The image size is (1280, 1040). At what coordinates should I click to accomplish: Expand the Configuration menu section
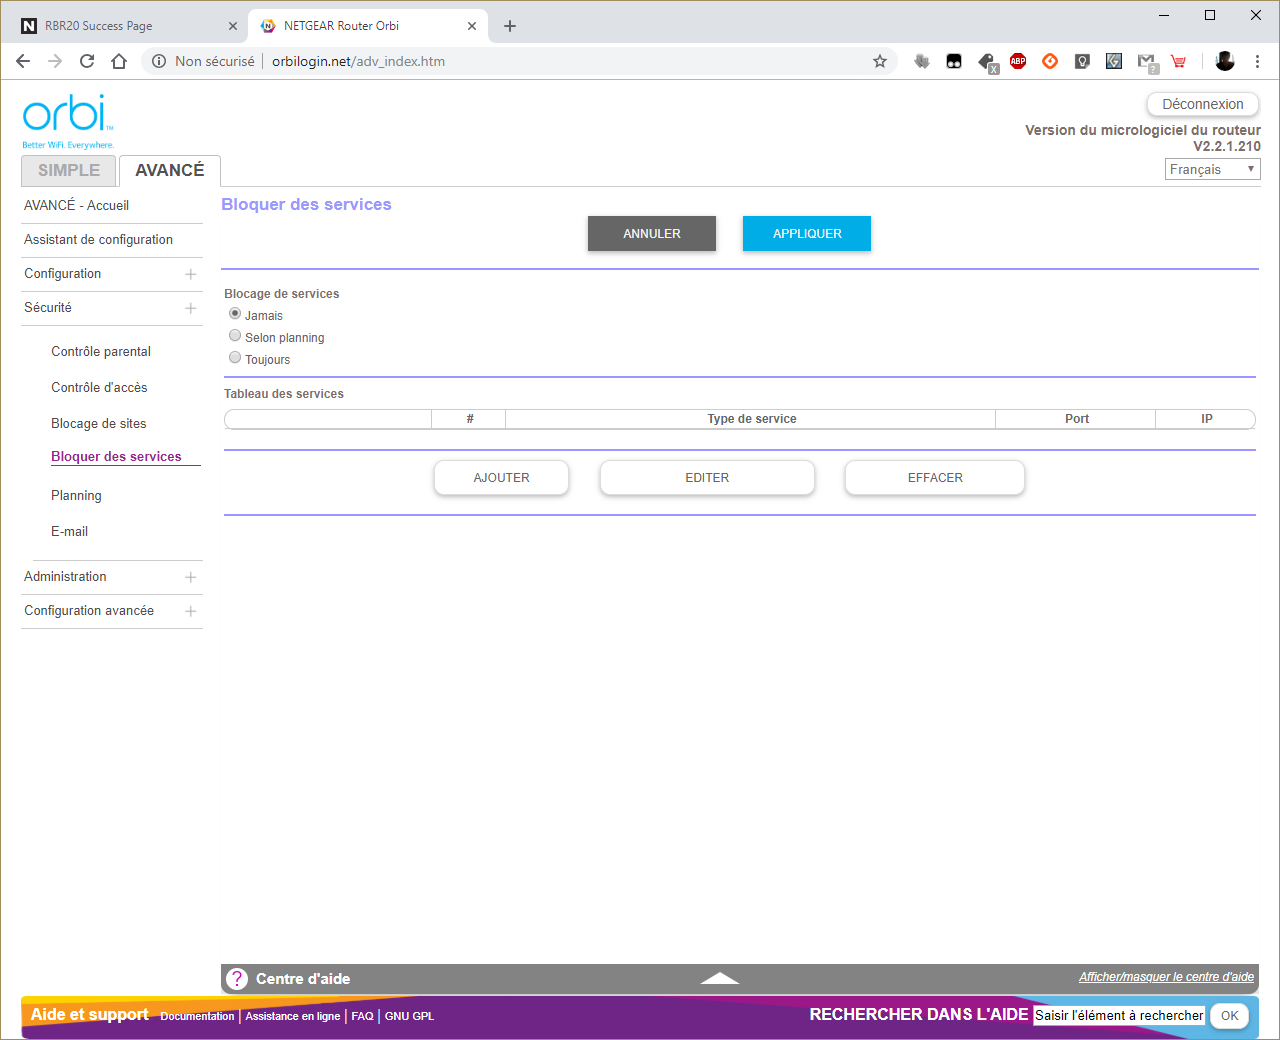click(x=191, y=274)
